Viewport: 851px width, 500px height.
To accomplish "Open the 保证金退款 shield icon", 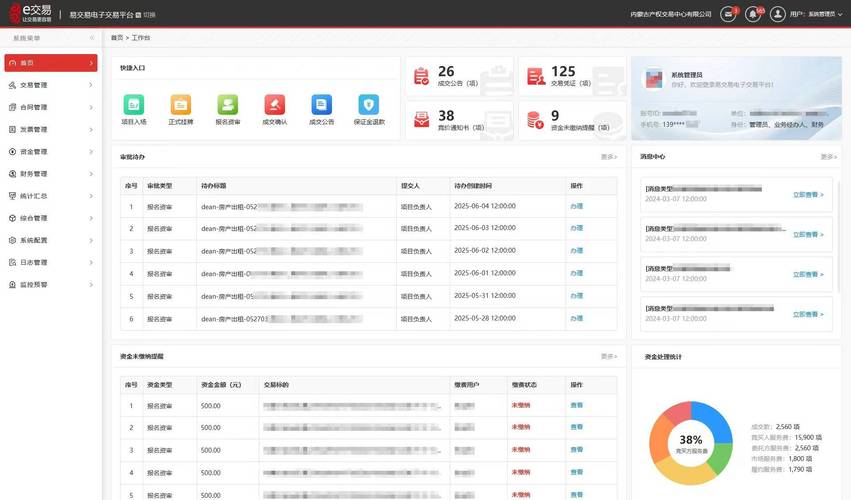I will [369, 104].
